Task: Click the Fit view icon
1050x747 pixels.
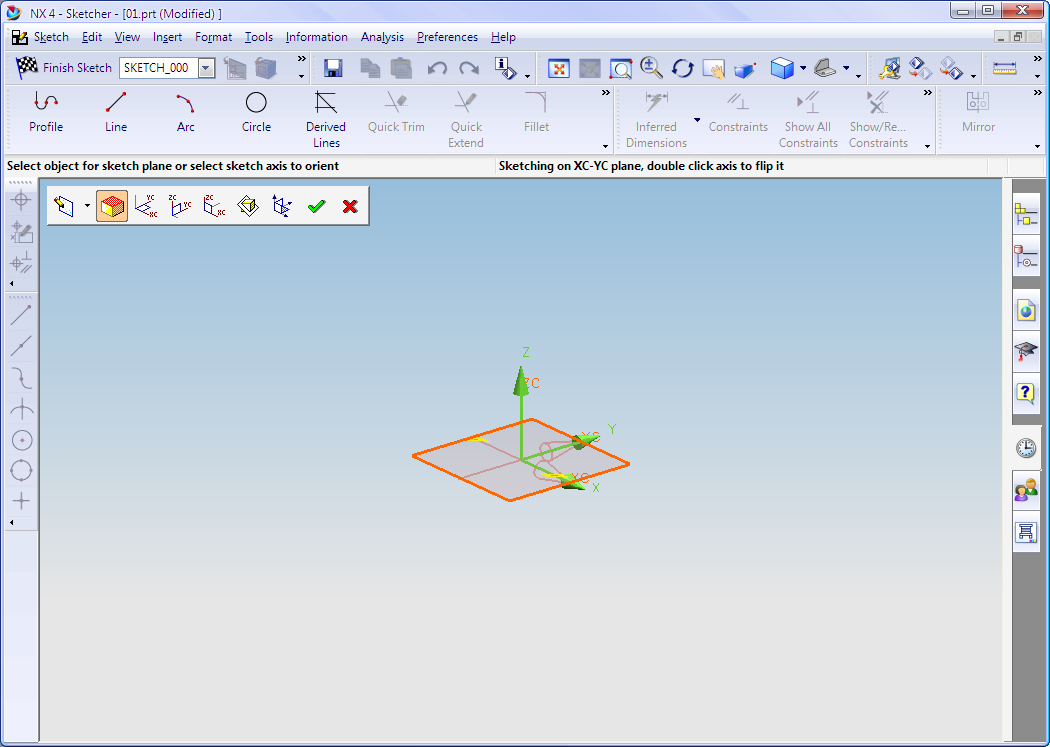Action: tap(558, 68)
